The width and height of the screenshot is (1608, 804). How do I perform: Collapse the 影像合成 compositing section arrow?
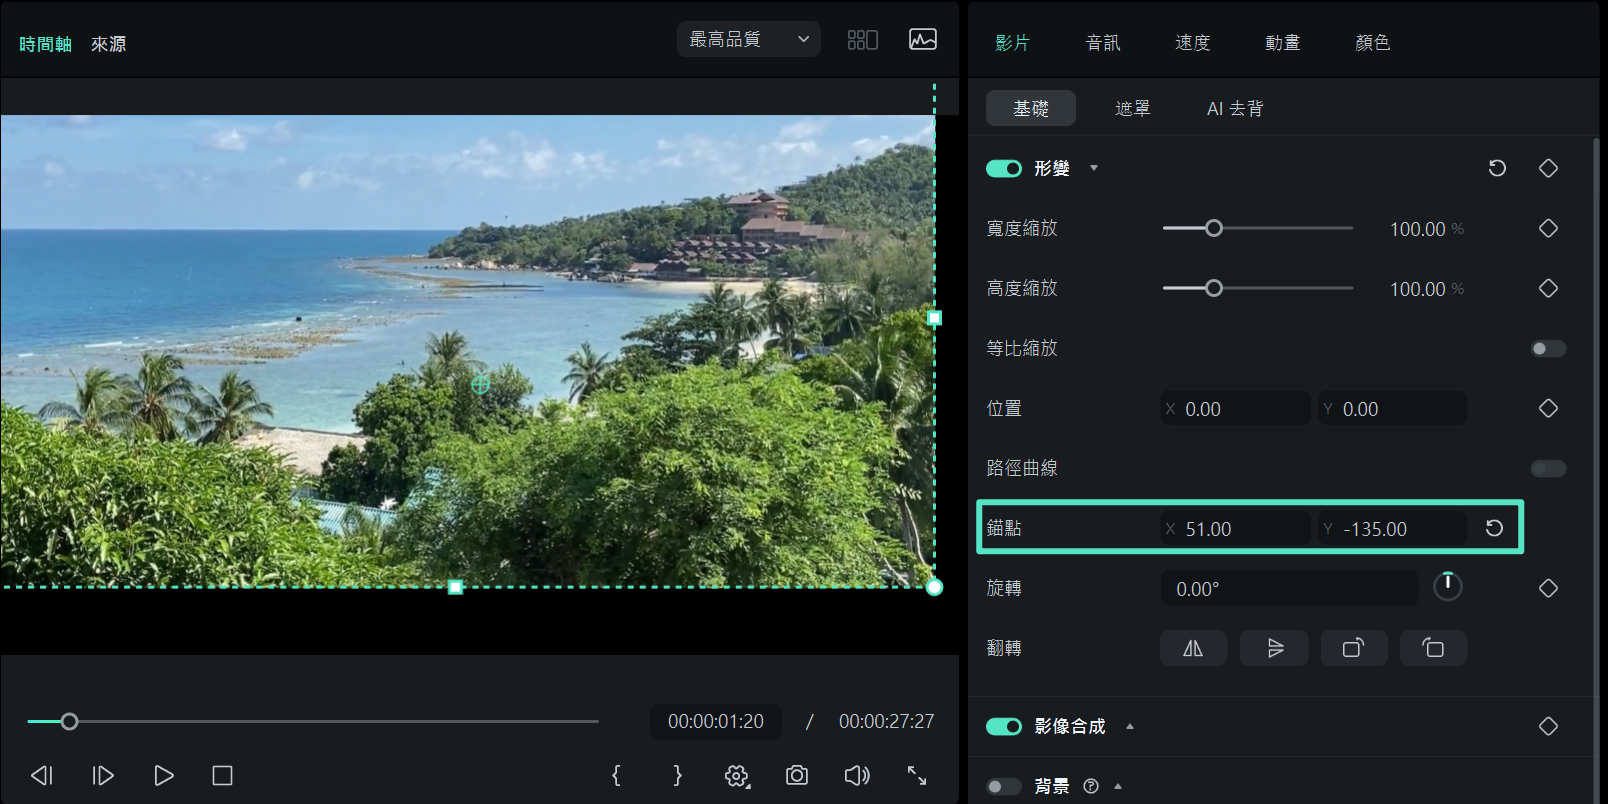(x=1130, y=726)
